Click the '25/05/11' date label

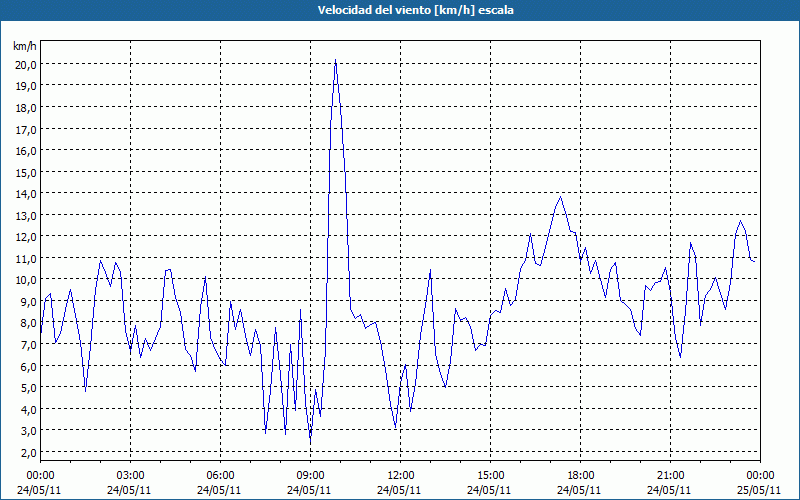click(759, 490)
